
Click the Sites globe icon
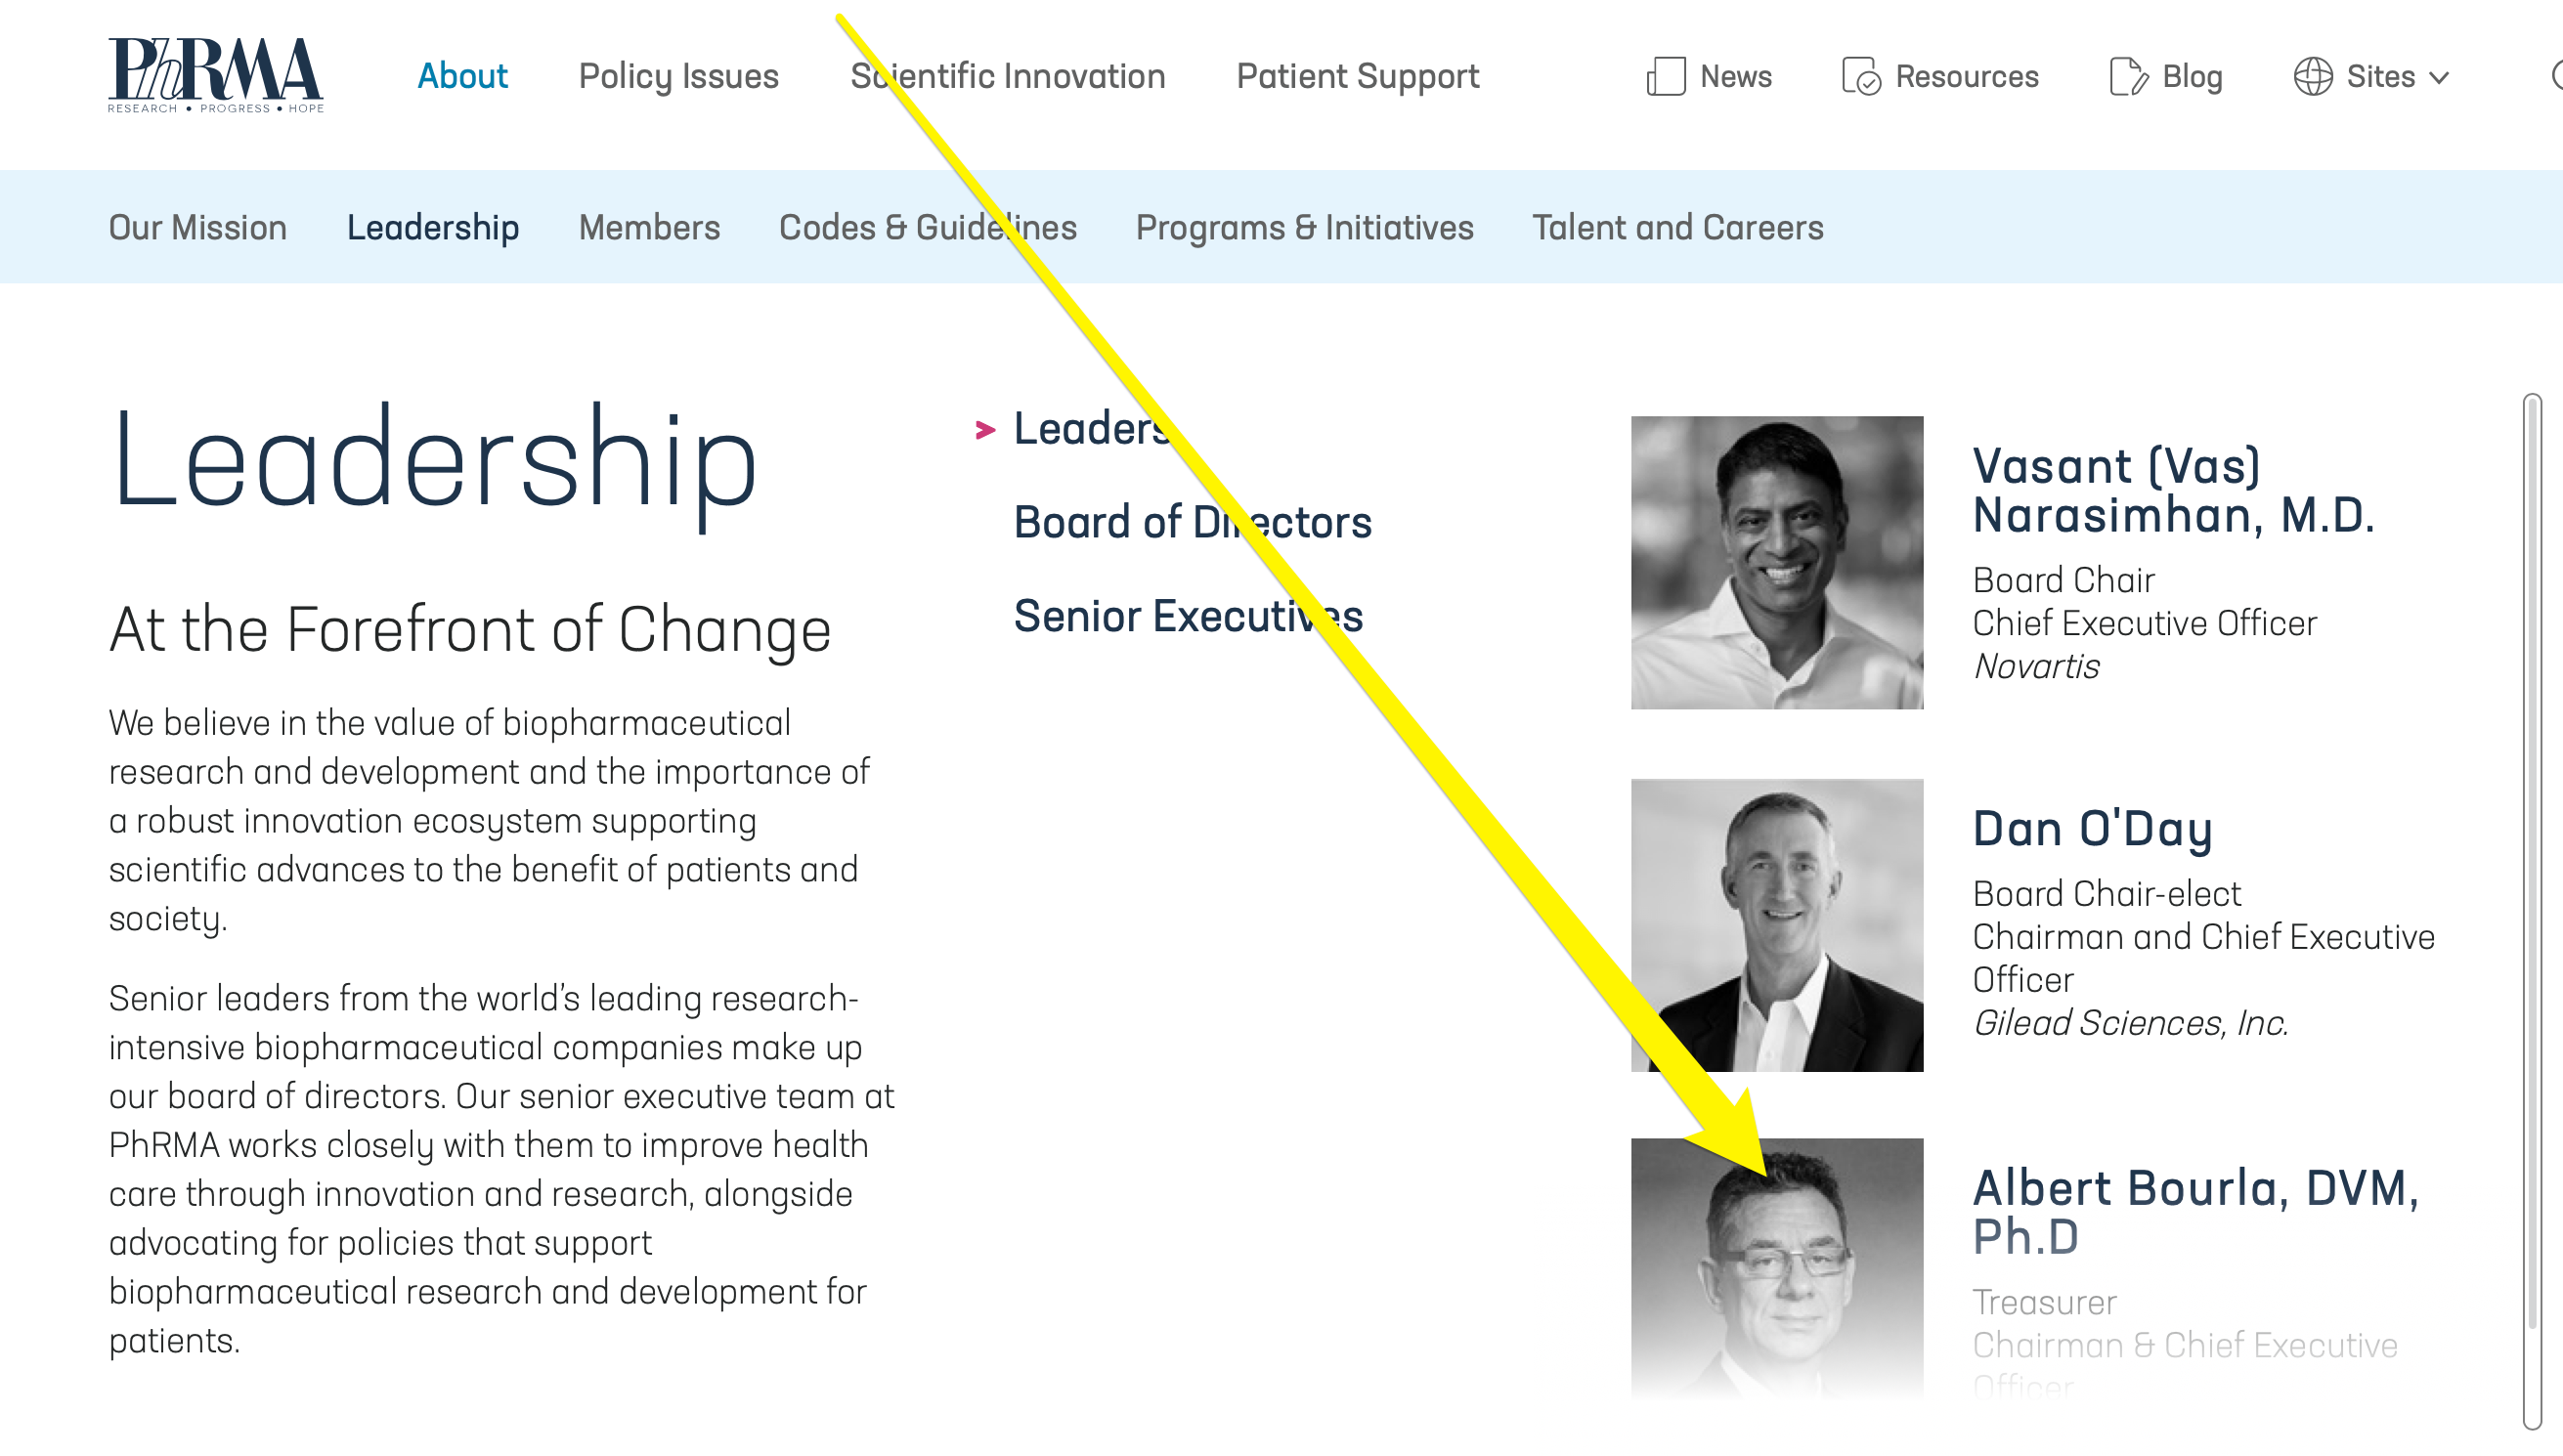[2312, 77]
